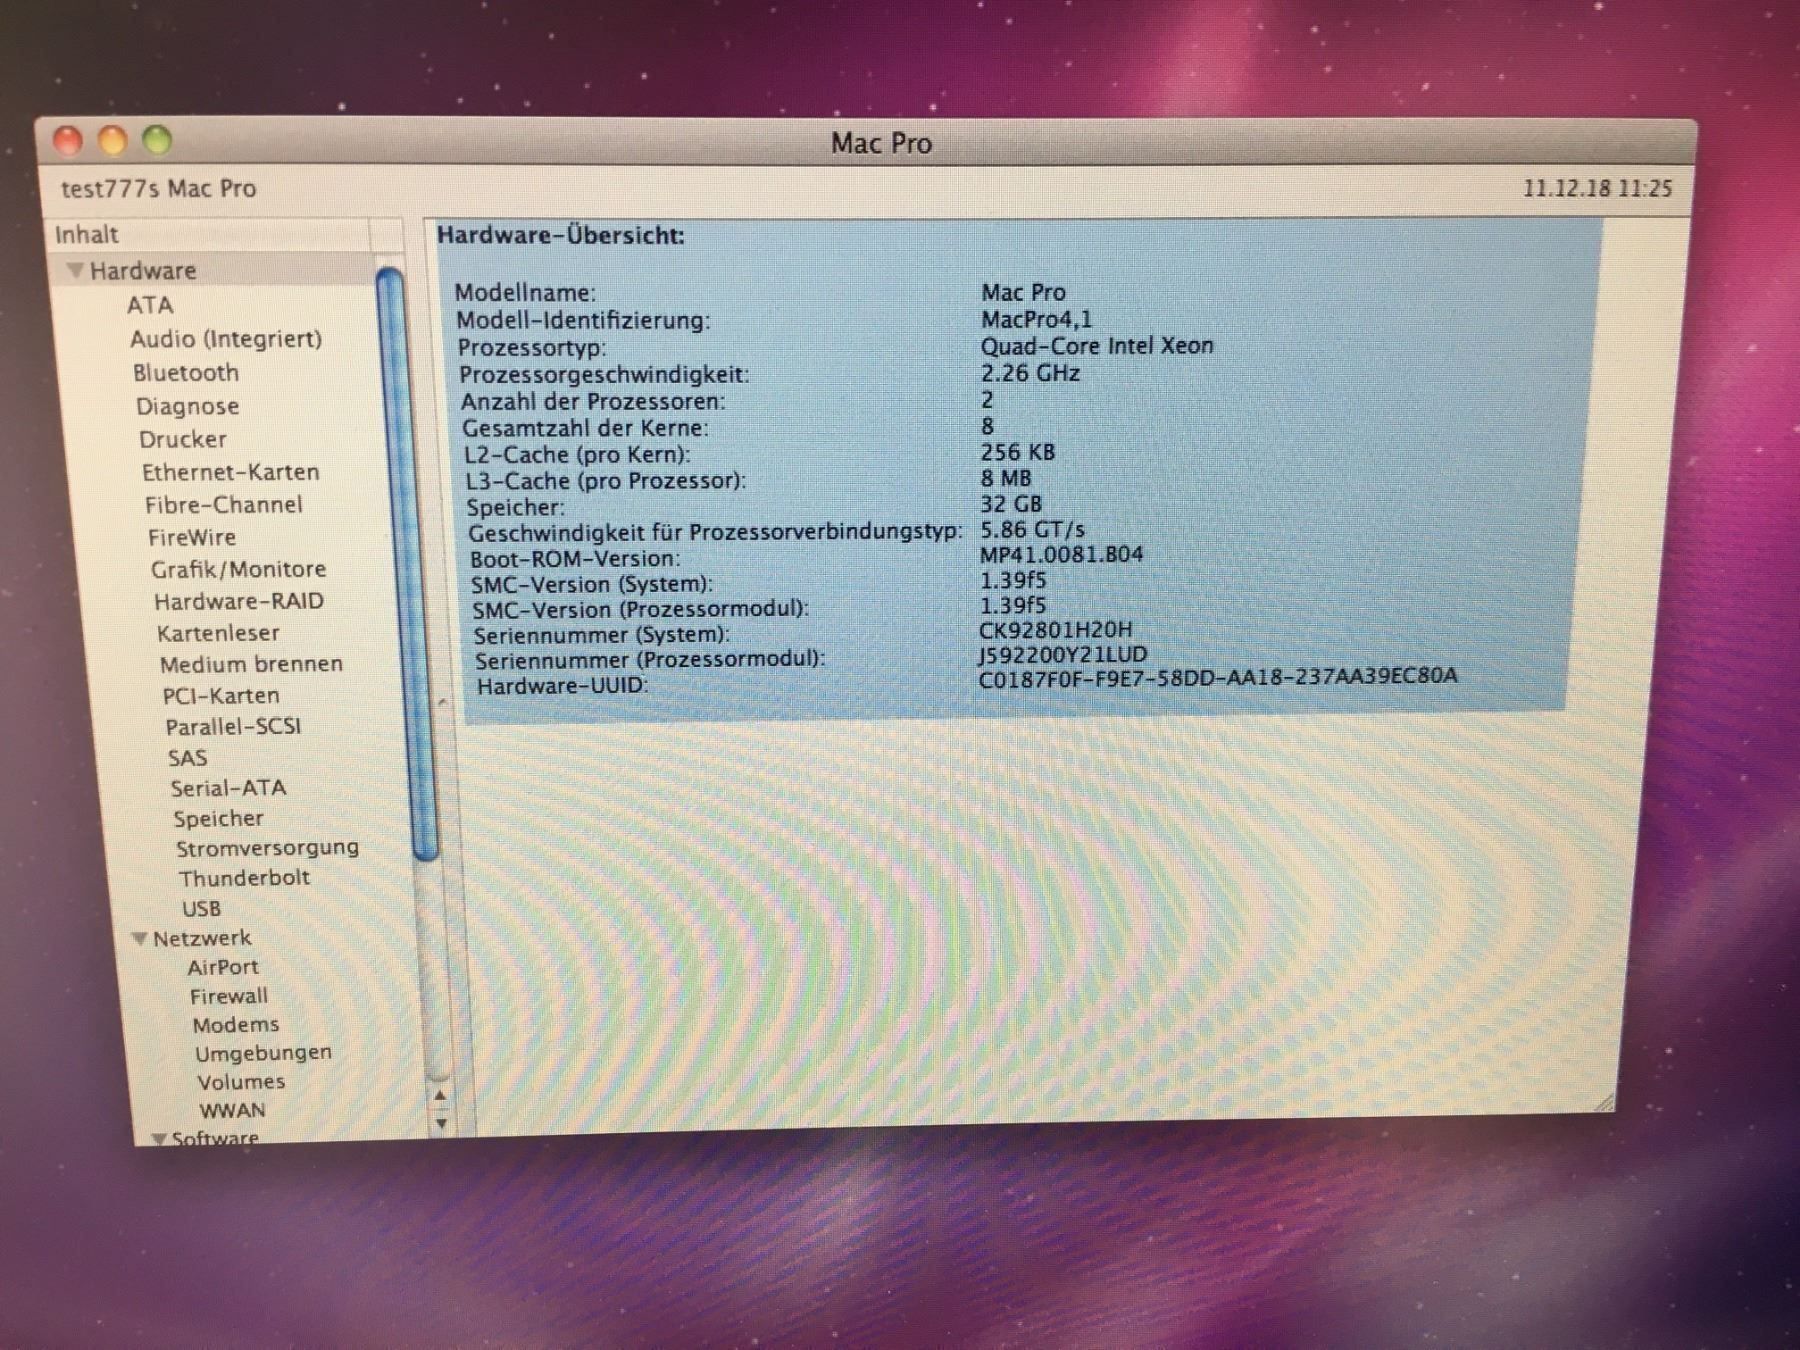Select Umgebungen entry
Screen dimensions: 1800x1350
[263, 1054]
